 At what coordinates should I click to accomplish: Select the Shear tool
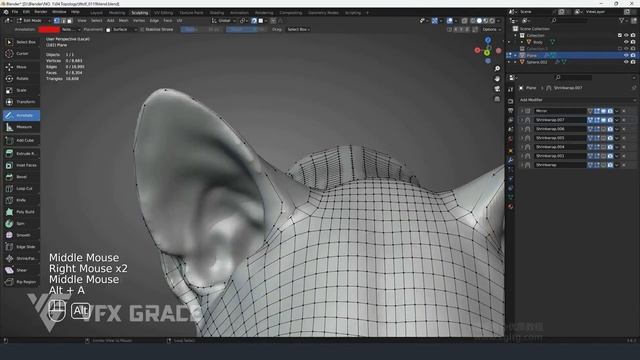[x=22, y=270]
